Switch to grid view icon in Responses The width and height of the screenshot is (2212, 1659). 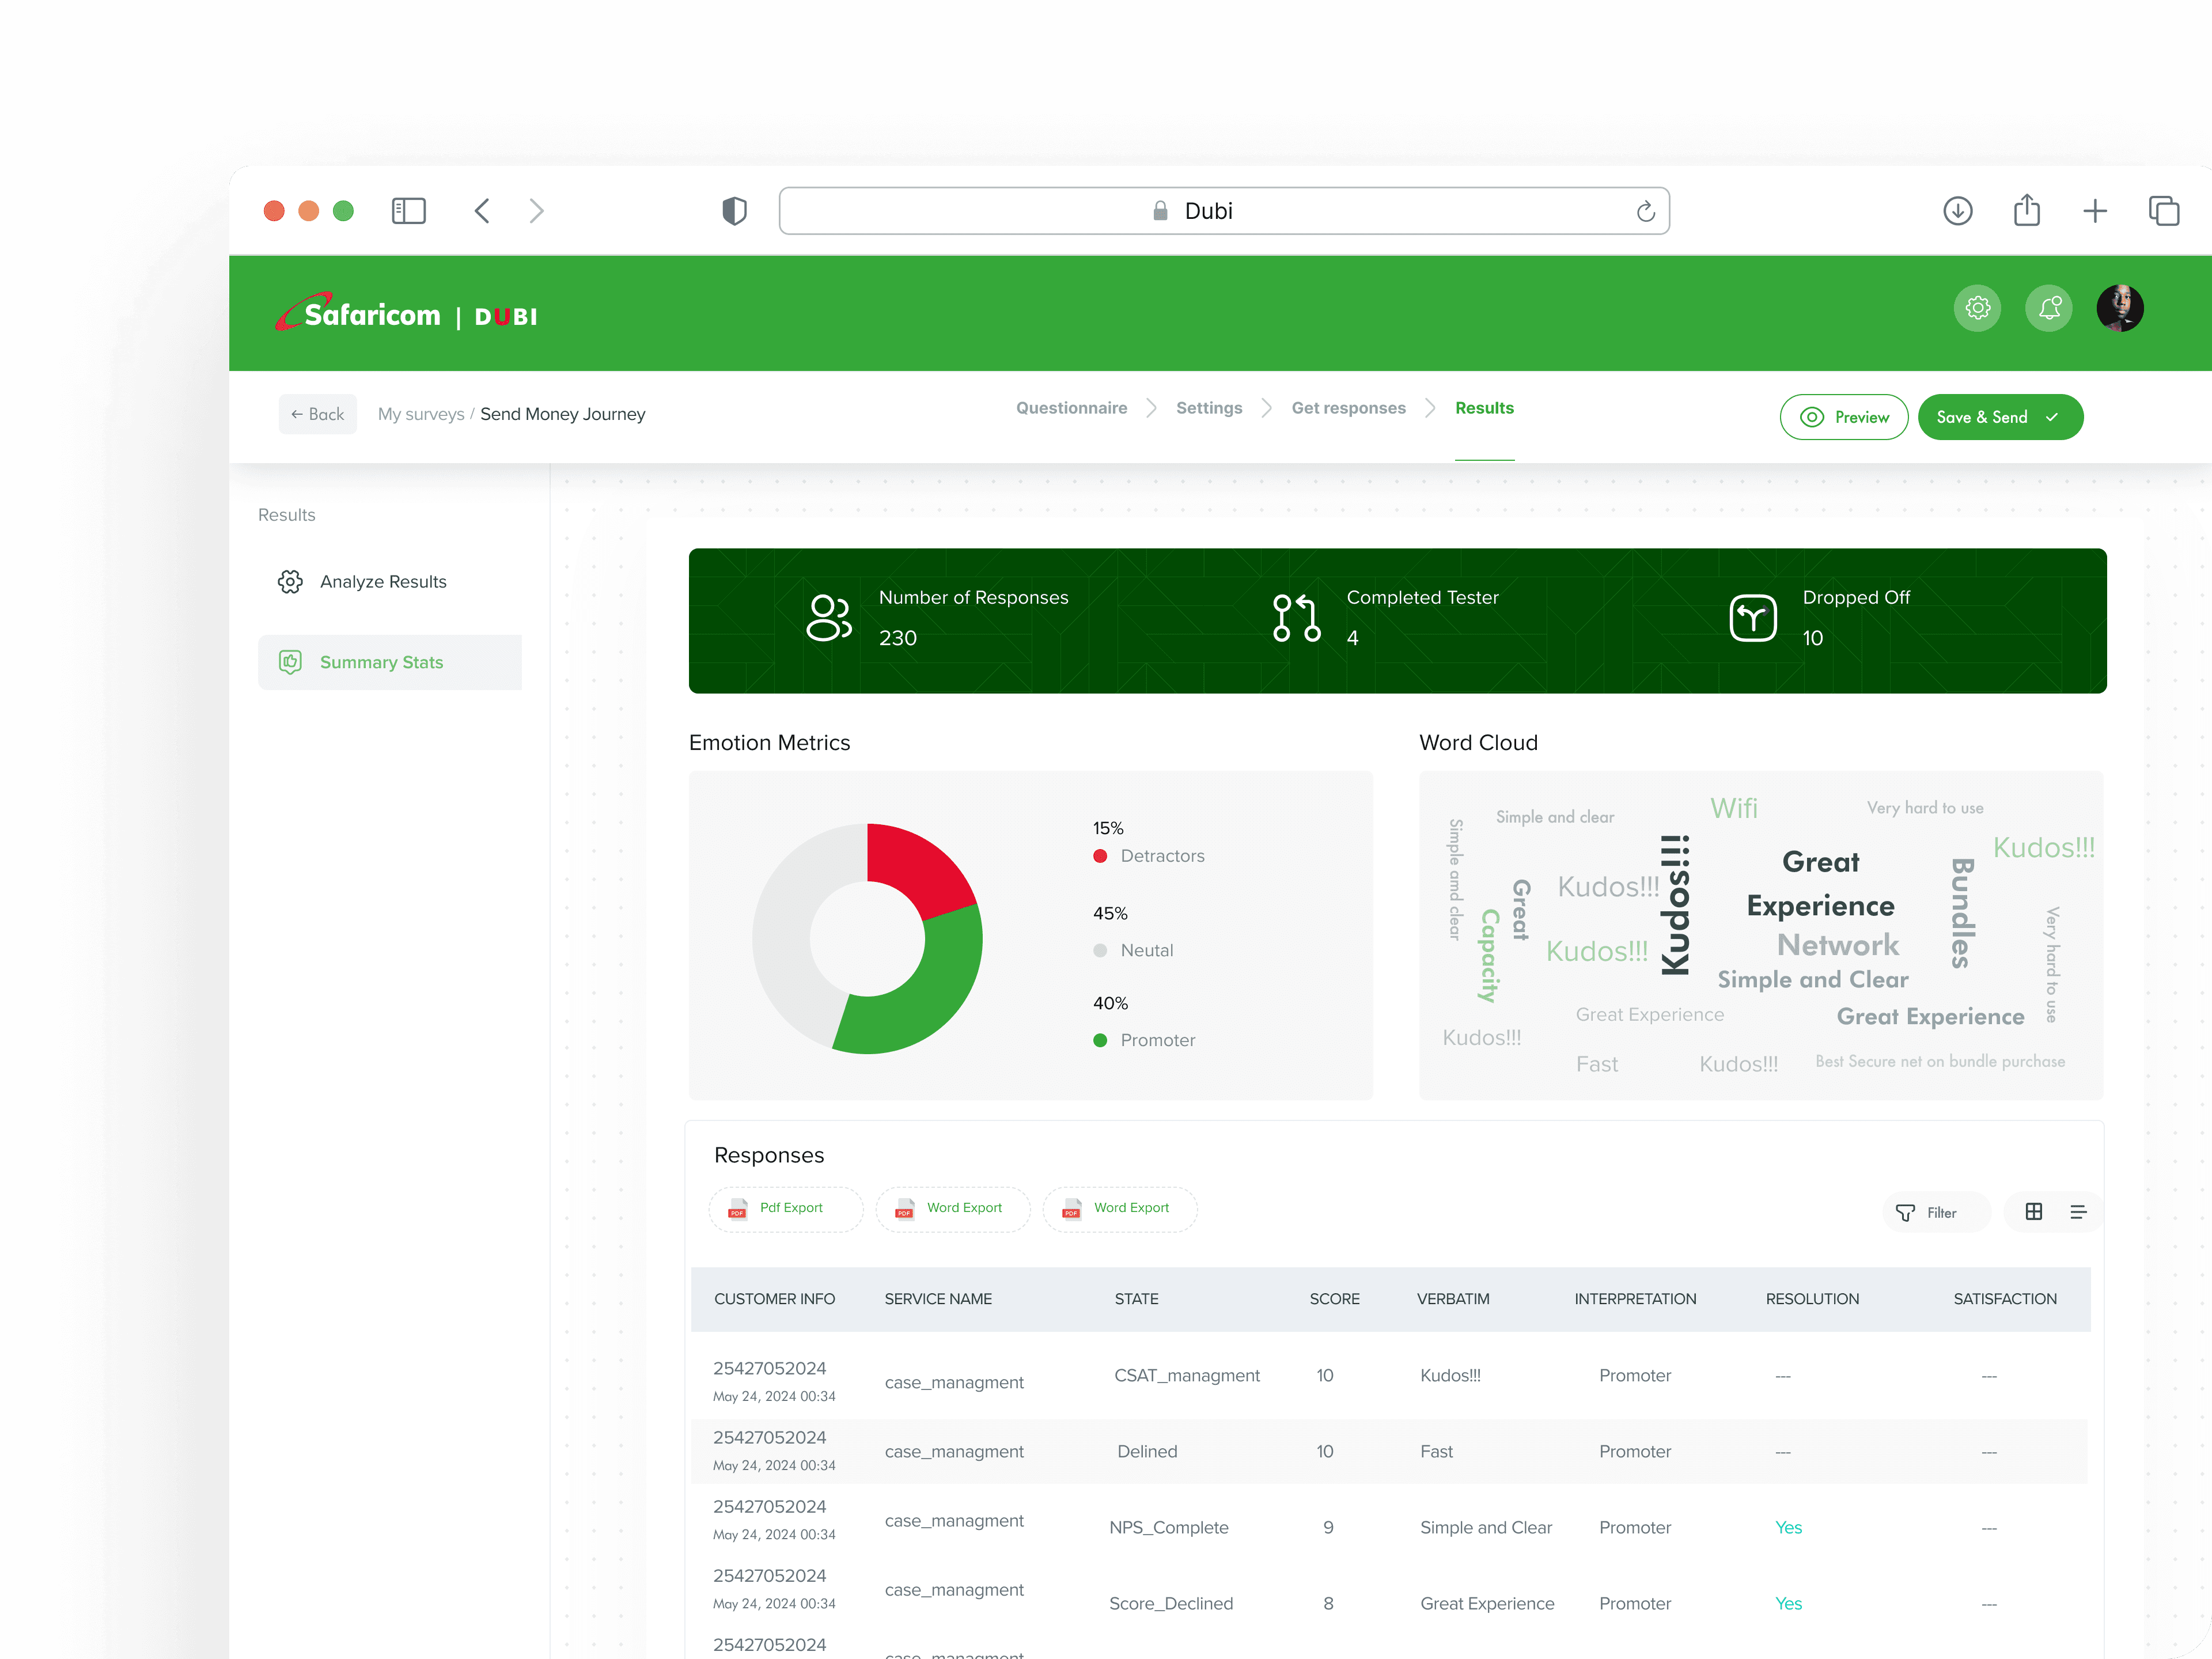tap(2033, 1212)
